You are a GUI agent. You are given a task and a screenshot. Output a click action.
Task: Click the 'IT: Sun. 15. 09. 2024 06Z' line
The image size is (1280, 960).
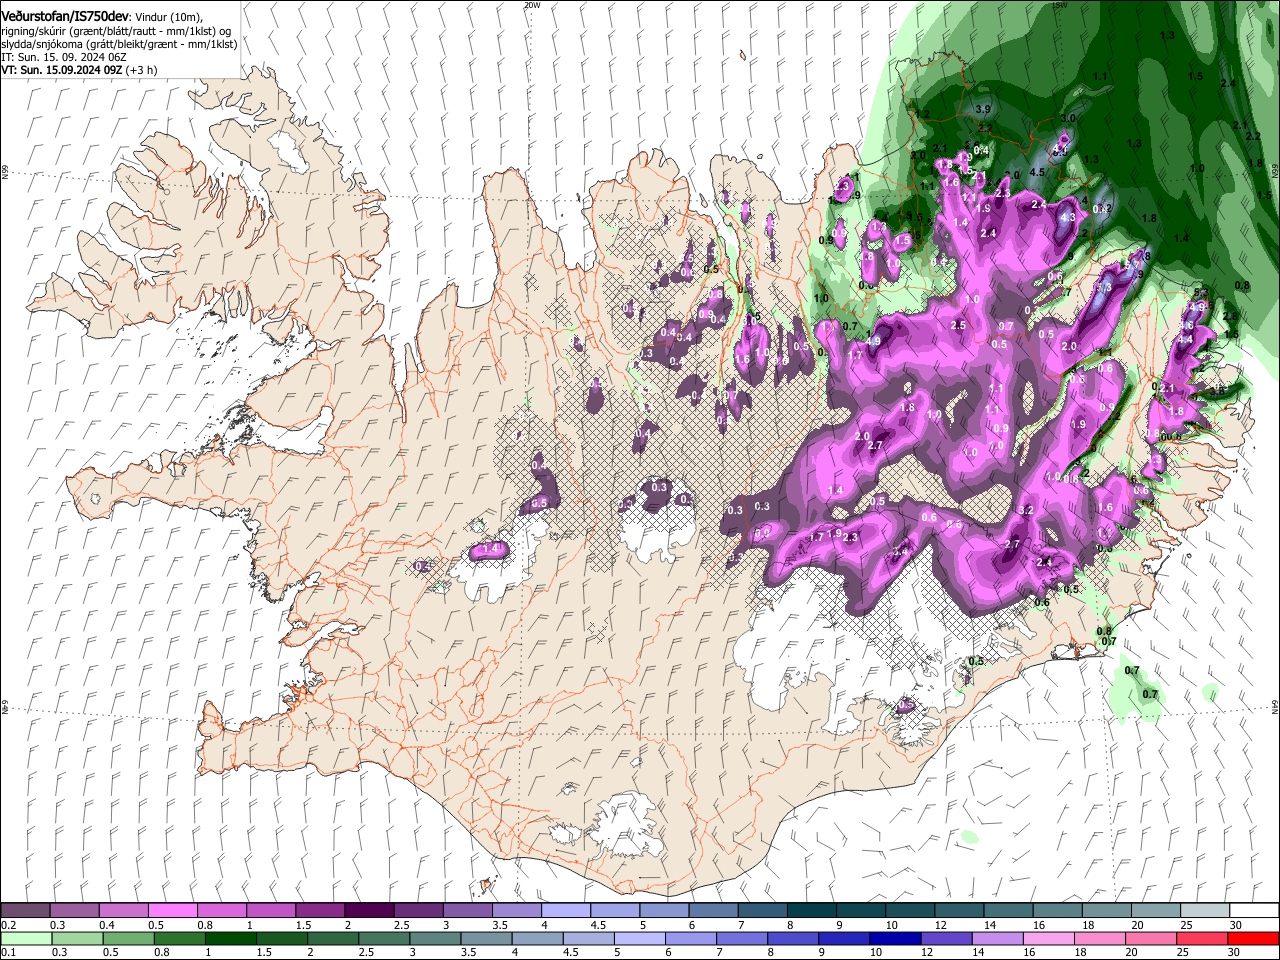pos(63,58)
